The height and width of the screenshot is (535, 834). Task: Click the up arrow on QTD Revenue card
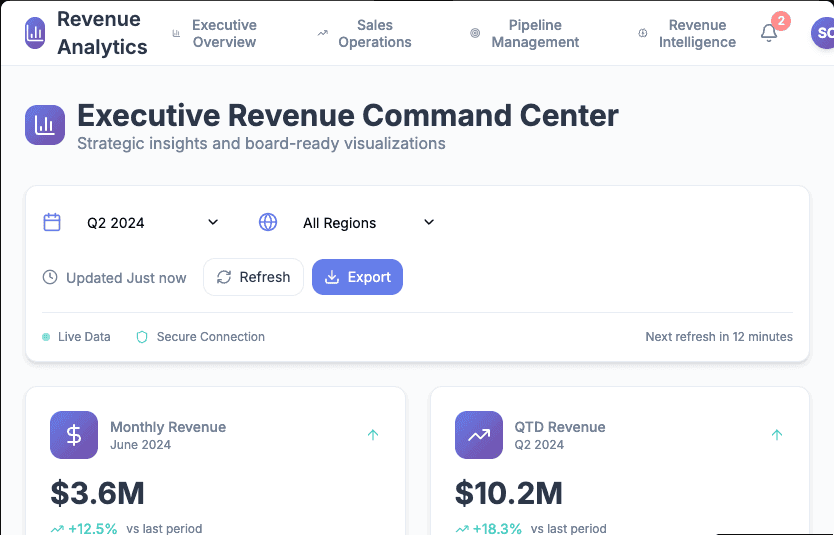pyautogui.click(x=777, y=435)
